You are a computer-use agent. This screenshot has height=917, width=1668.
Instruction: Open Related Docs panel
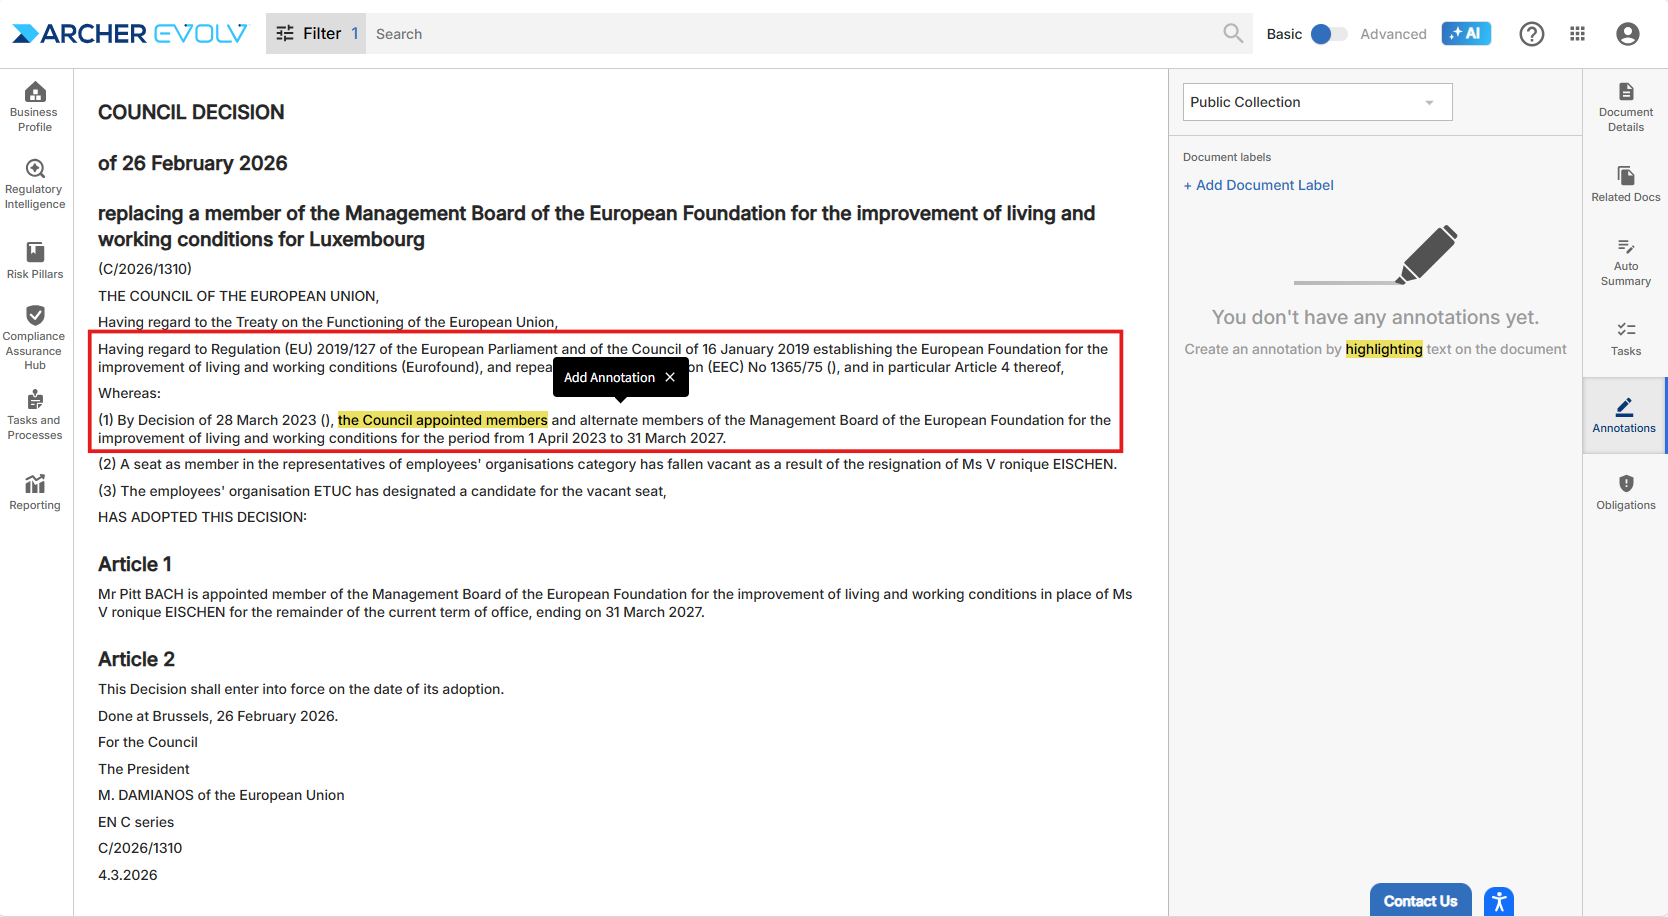1625,184
